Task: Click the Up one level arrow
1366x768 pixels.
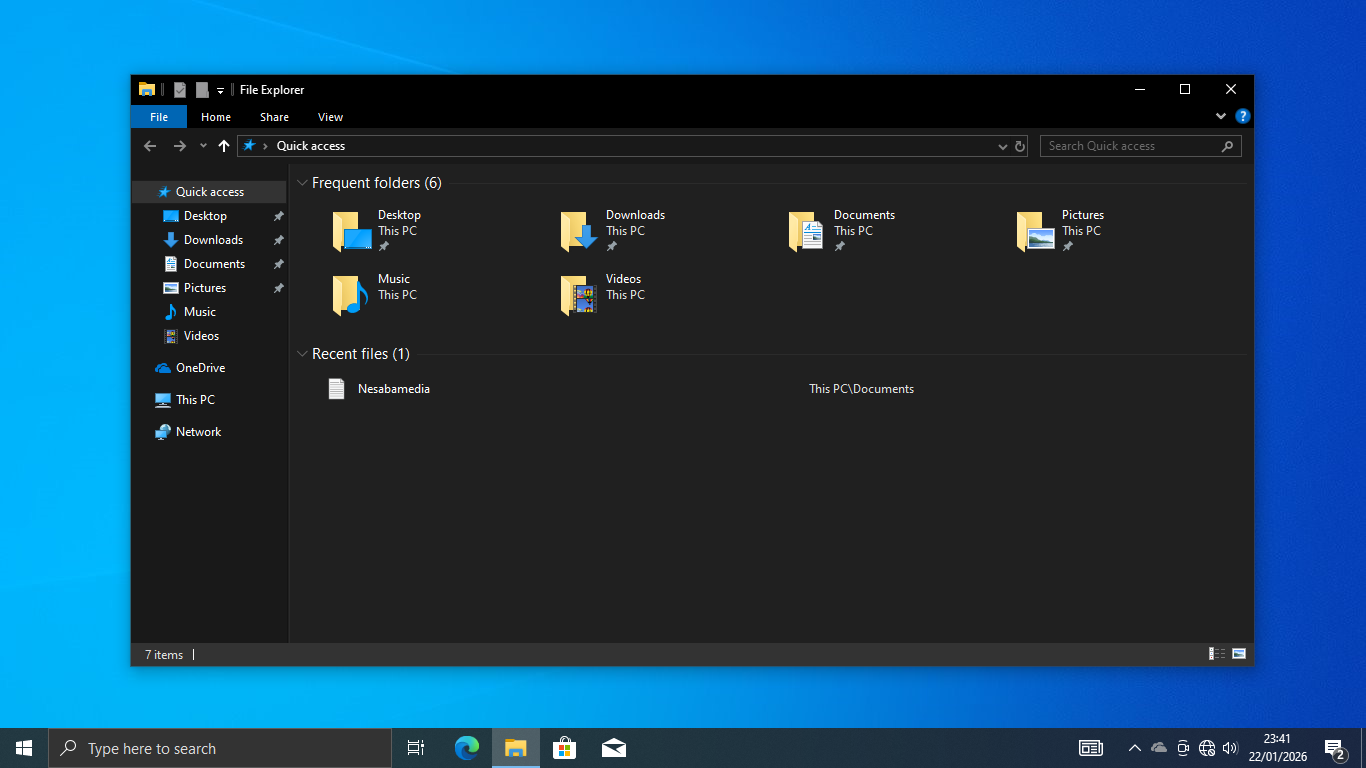Action: pos(223,146)
